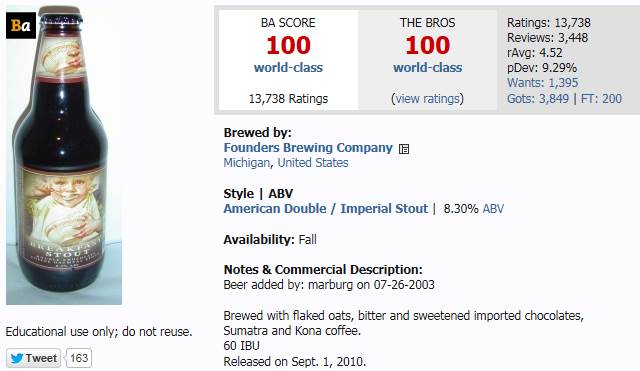Click the Gots: 3,849 link
640x371 pixels.
[538, 99]
